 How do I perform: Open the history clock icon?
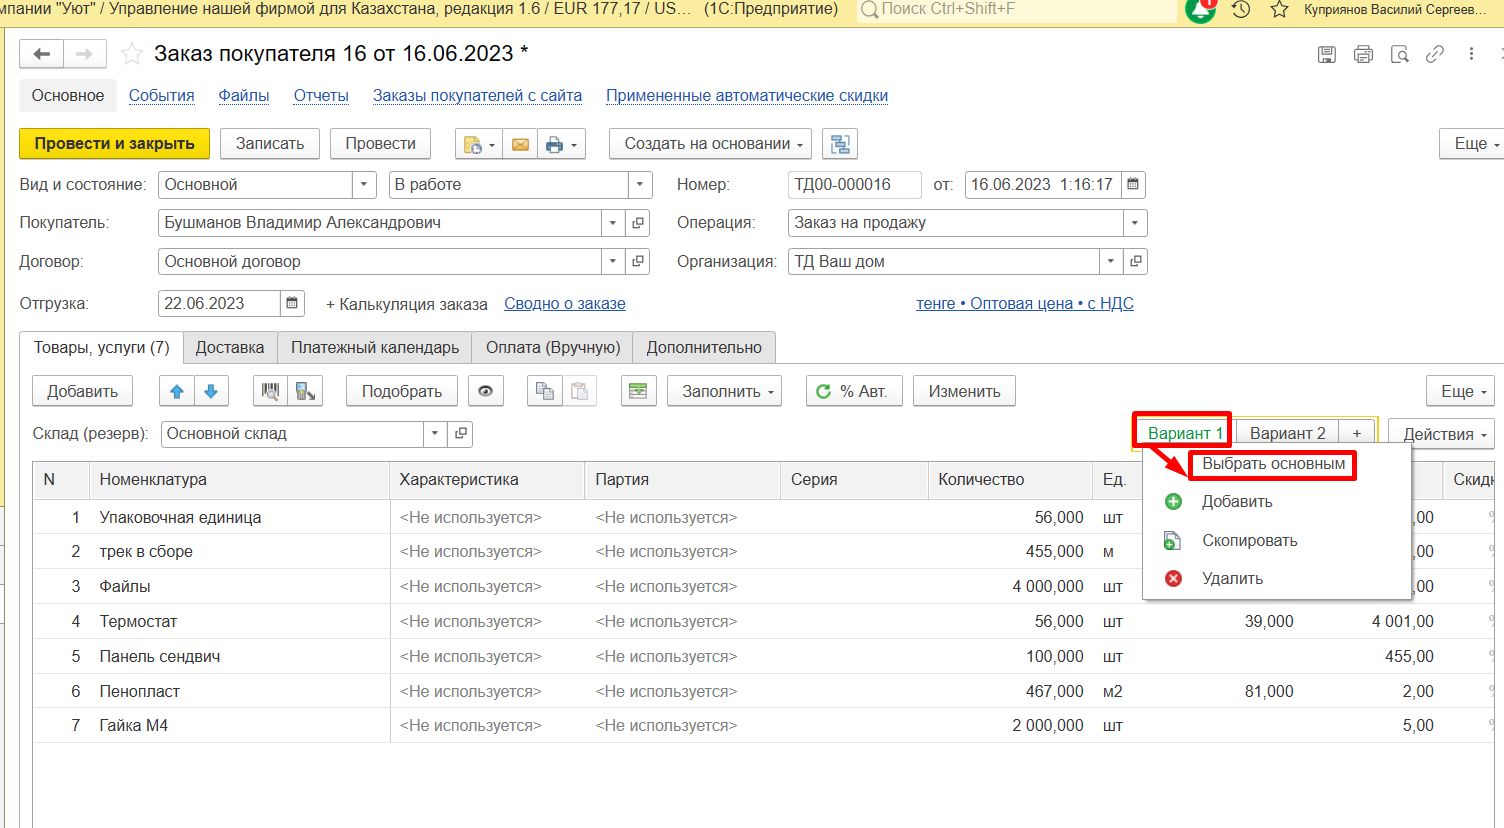pos(1241,10)
